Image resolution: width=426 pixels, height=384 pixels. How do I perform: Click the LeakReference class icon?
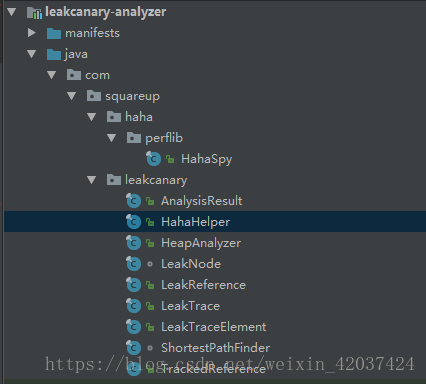[x=133, y=285]
